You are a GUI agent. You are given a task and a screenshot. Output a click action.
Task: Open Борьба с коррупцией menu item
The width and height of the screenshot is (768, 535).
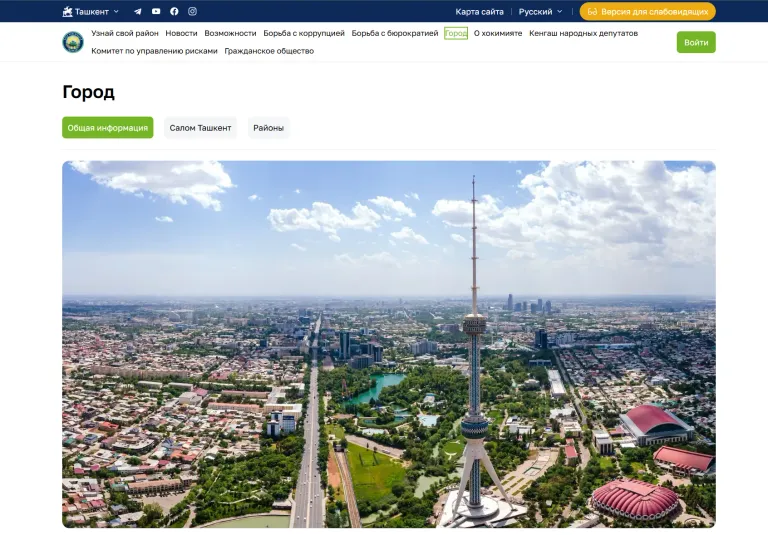pyautogui.click(x=304, y=33)
